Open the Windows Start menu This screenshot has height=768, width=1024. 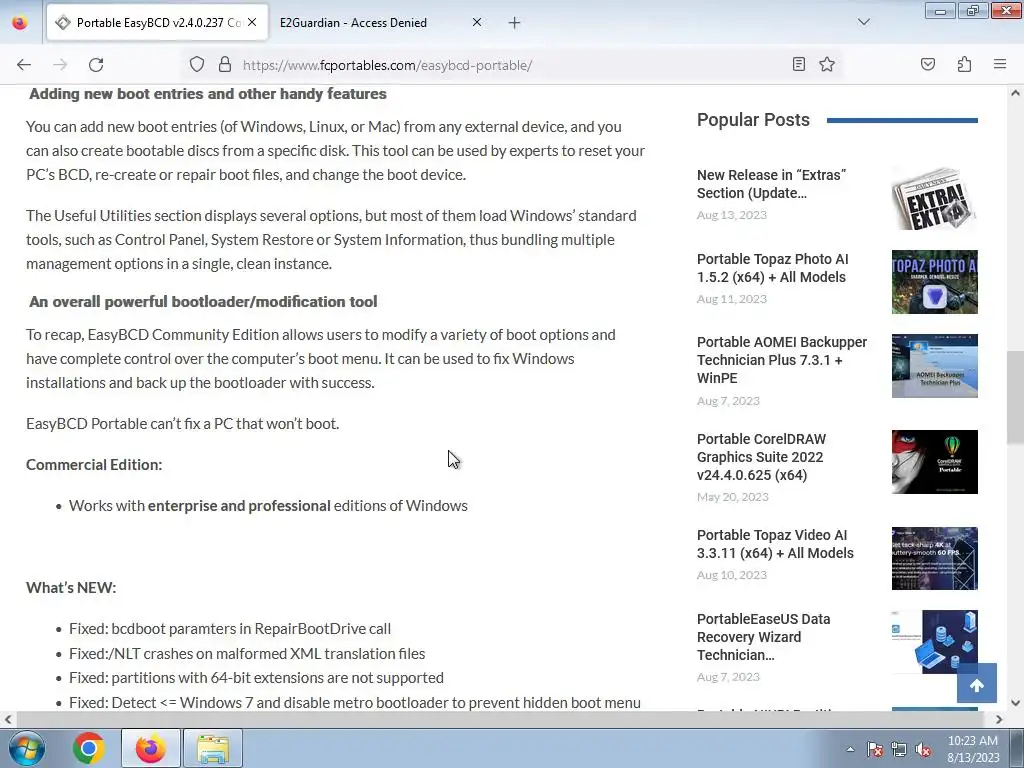click(x=26, y=748)
